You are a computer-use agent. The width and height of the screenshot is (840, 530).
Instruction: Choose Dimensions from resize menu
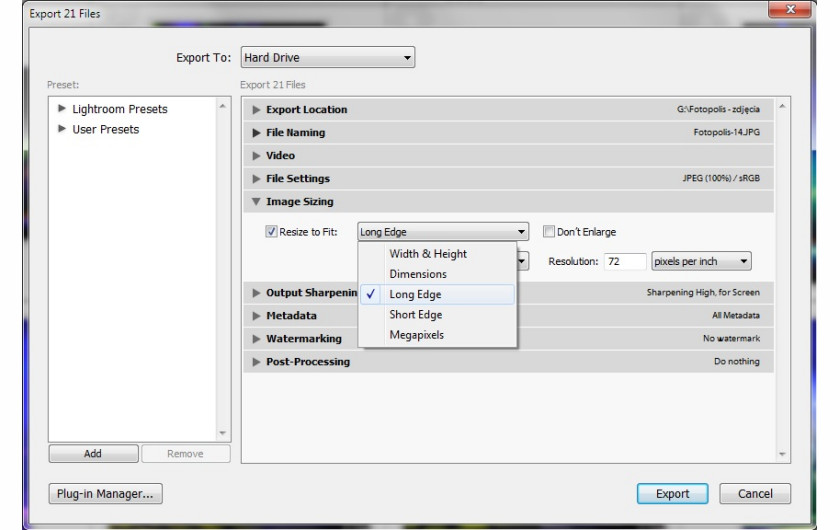click(x=438, y=274)
